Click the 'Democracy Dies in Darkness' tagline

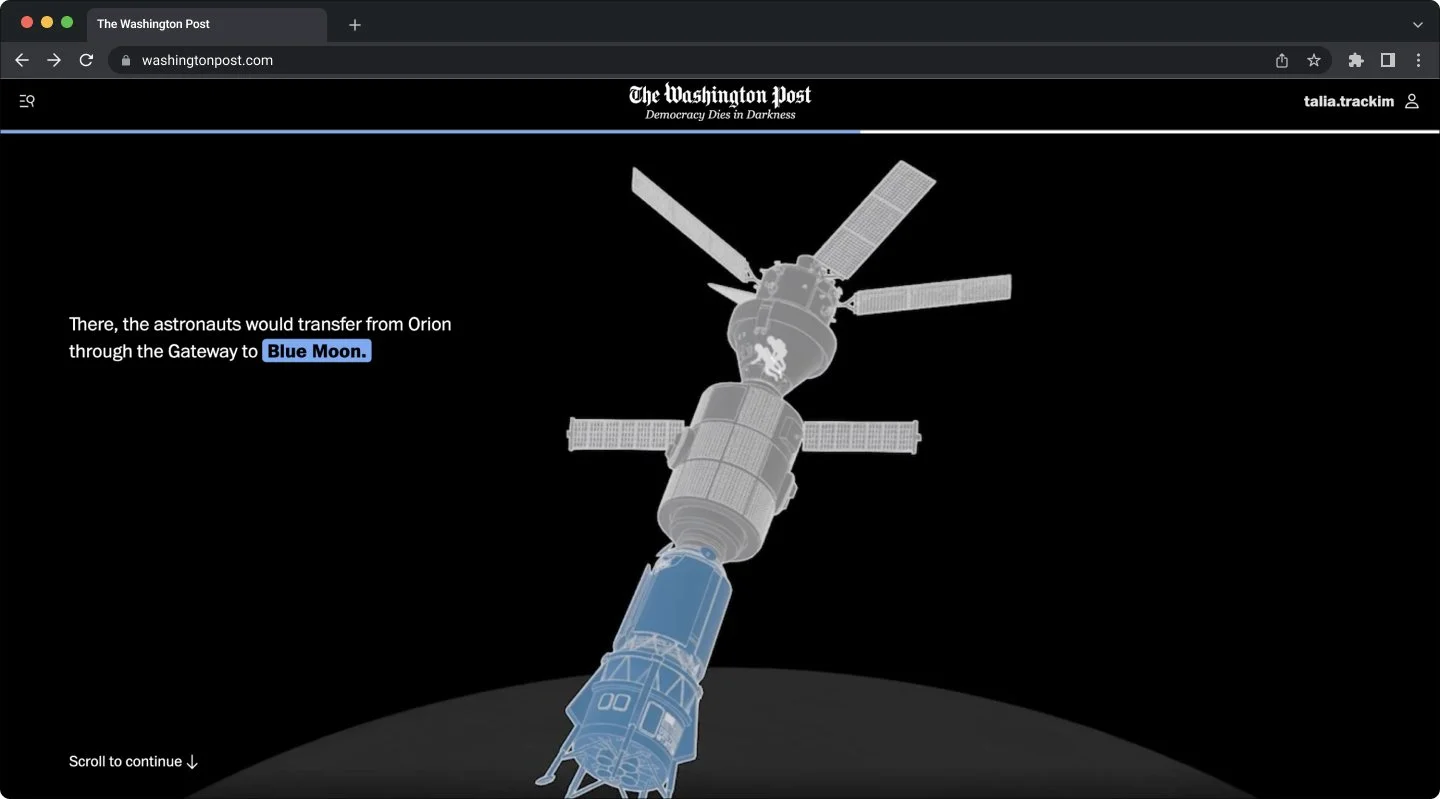pyautogui.click(x=720, y=115)
